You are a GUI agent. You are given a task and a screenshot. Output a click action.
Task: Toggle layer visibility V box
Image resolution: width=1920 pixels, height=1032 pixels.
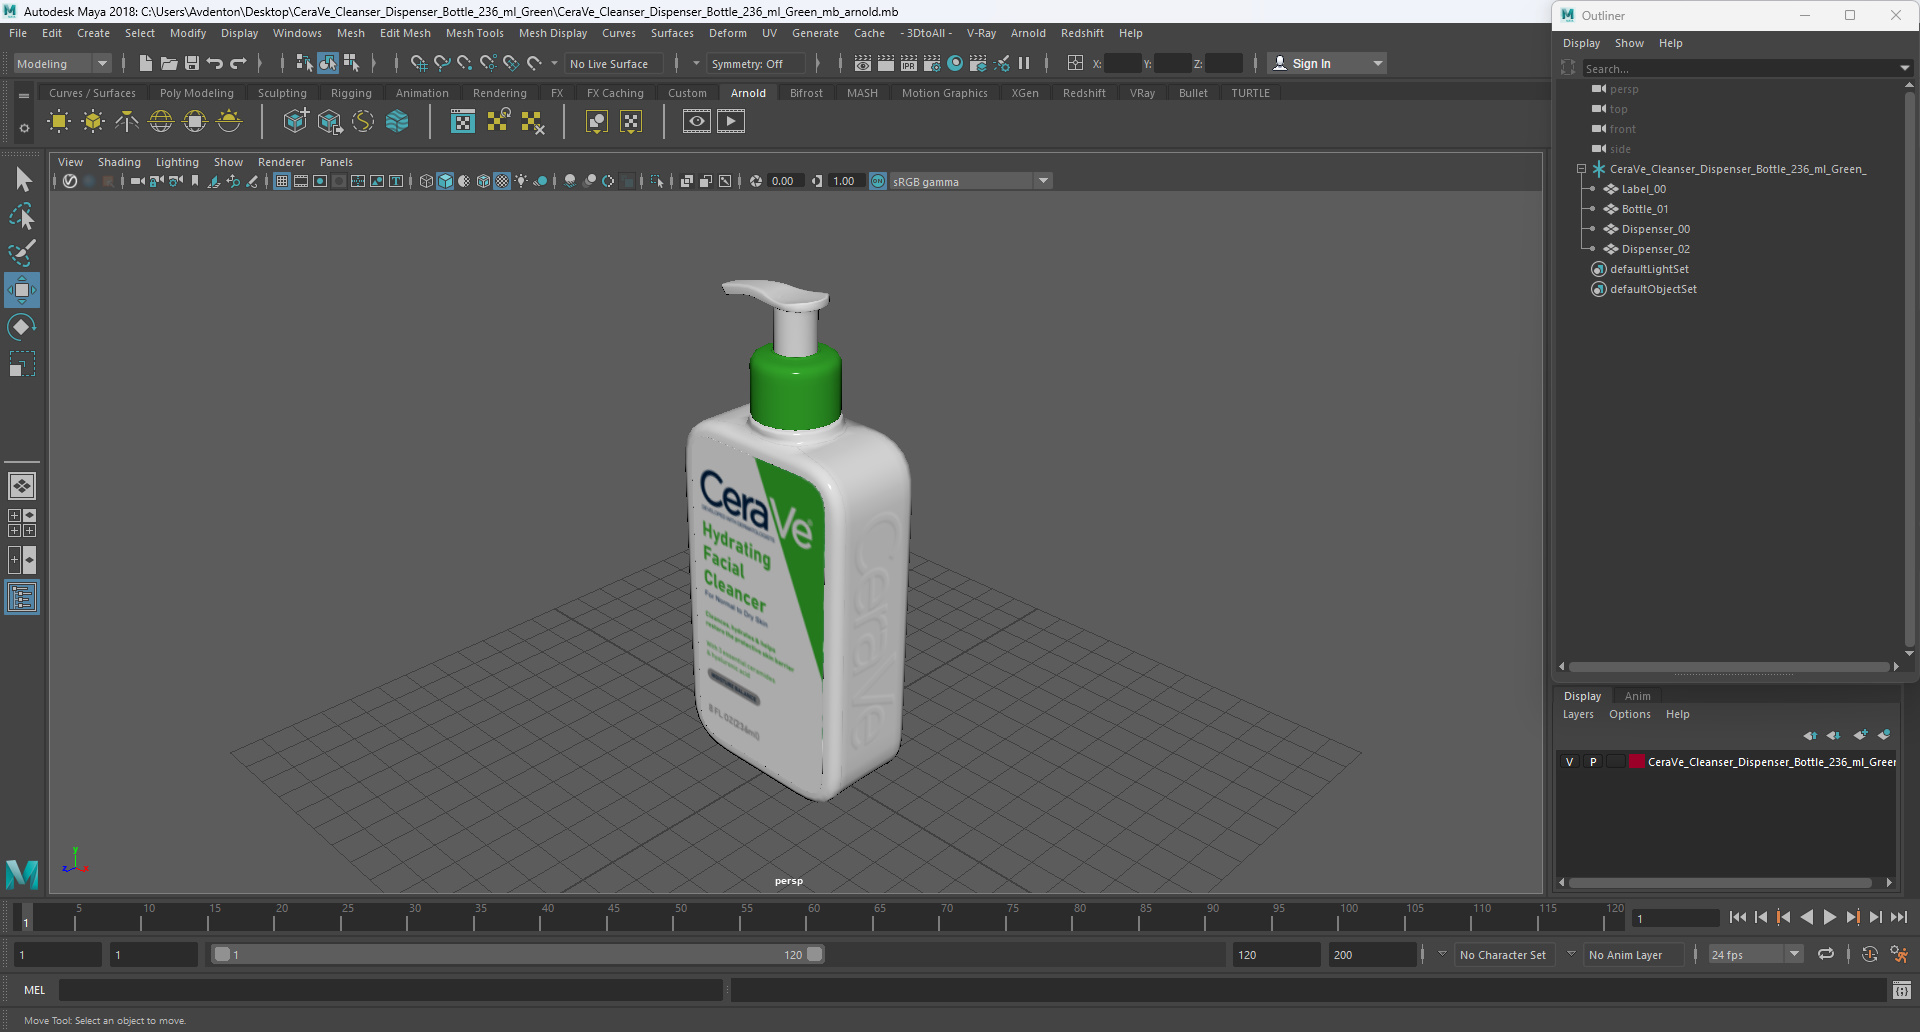click(1569, 761)
